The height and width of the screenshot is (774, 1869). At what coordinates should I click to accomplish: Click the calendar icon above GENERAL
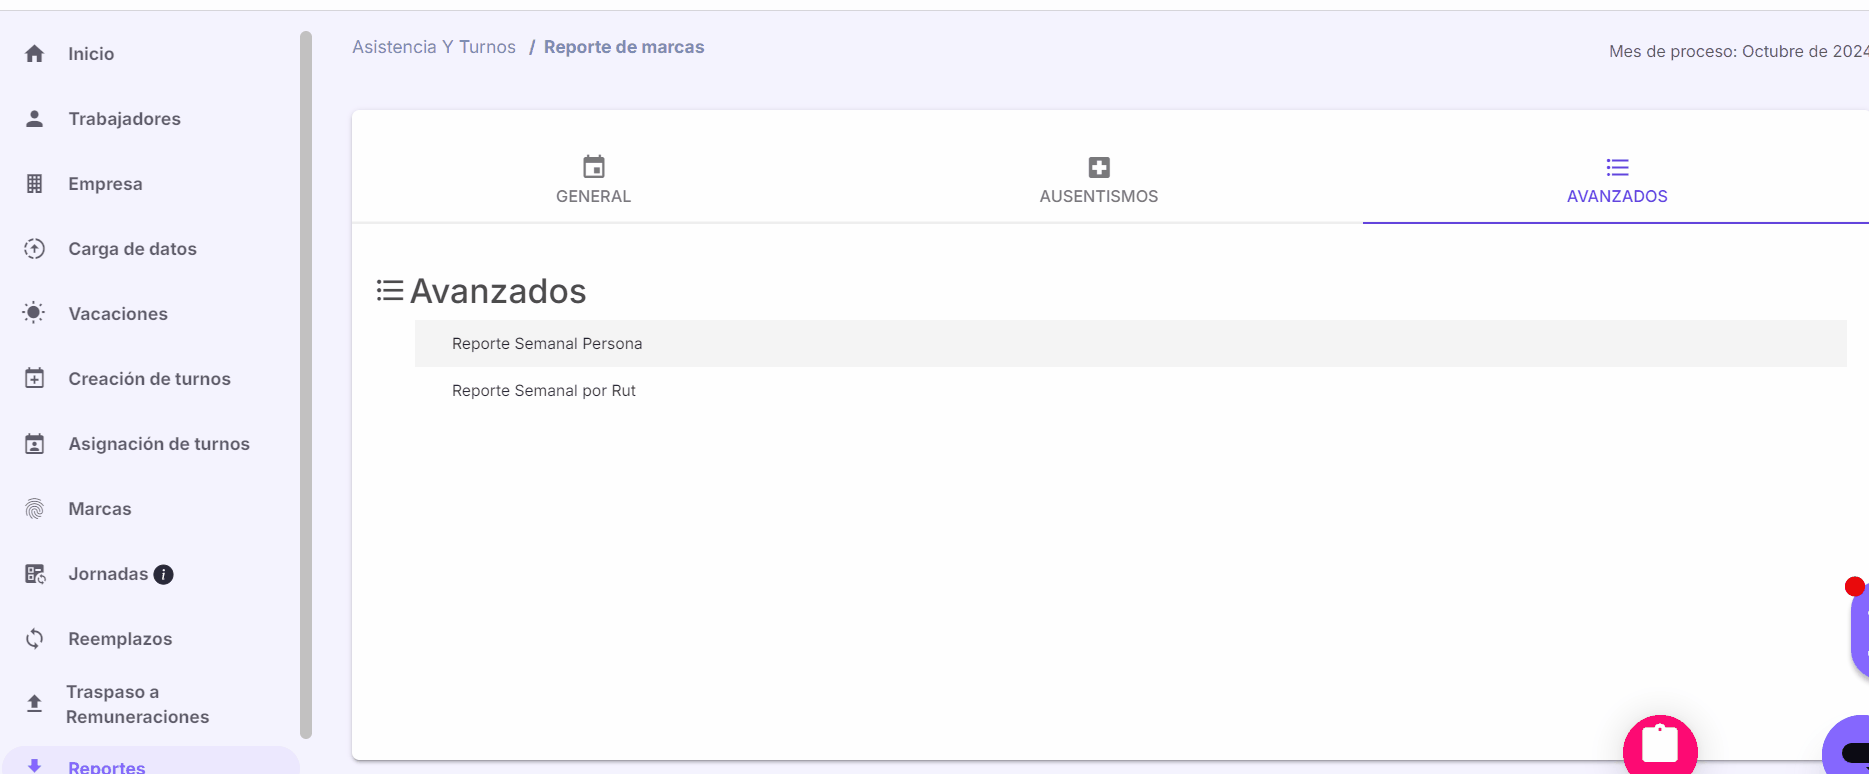pyautogui.click(x=594, y=167)
